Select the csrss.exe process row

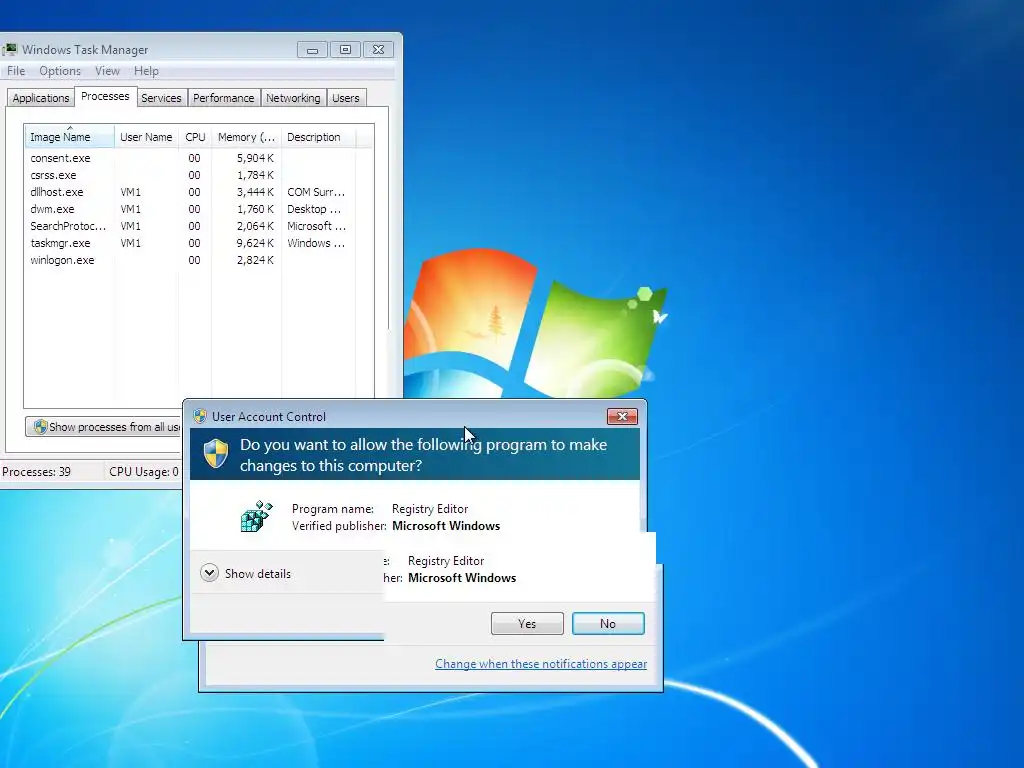pyautogui.click(x=199, y=175)
